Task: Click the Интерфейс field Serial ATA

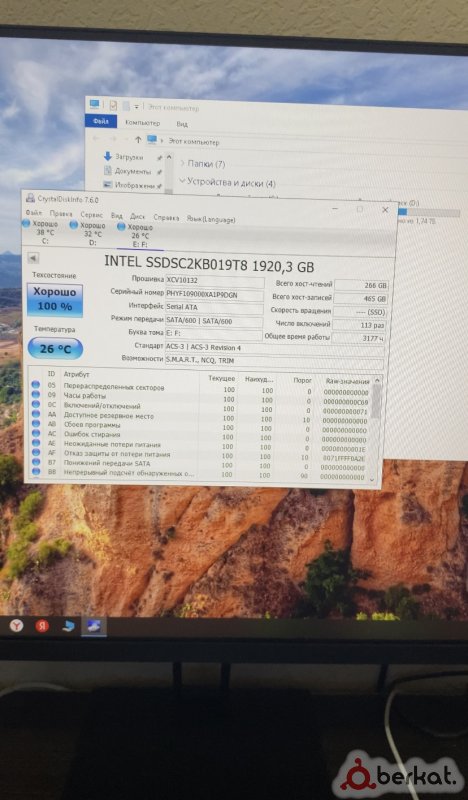Action: tap(214, 308)
